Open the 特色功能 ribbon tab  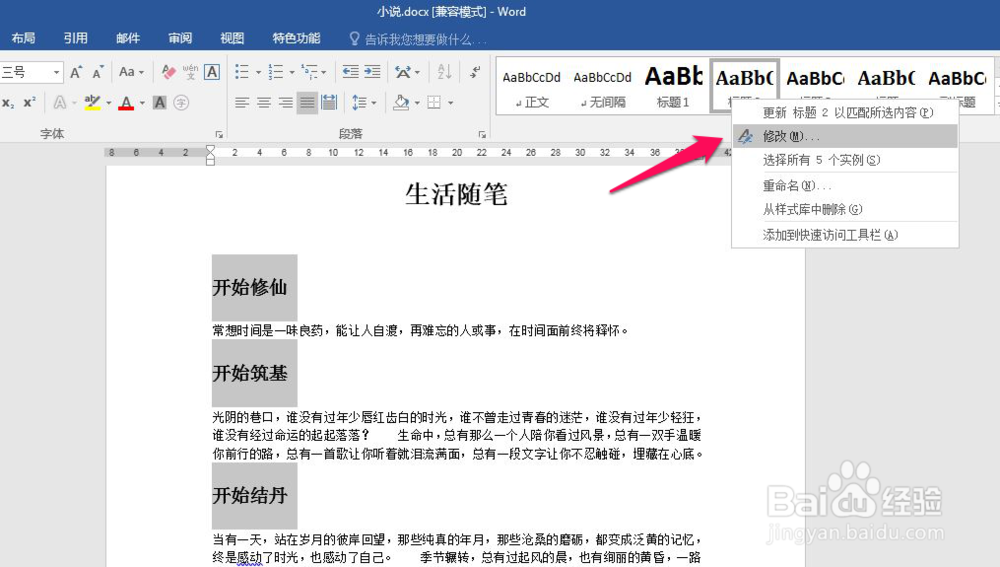pyautogui.click(x=297, y=38)
